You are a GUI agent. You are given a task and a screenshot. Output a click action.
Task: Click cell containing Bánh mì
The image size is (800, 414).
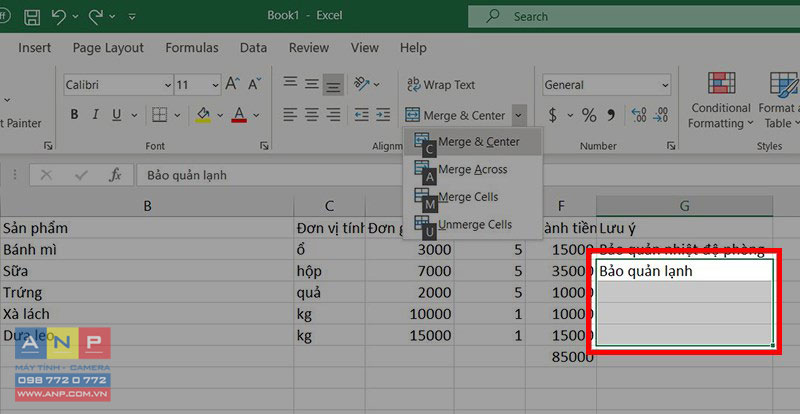pos(147,250)
